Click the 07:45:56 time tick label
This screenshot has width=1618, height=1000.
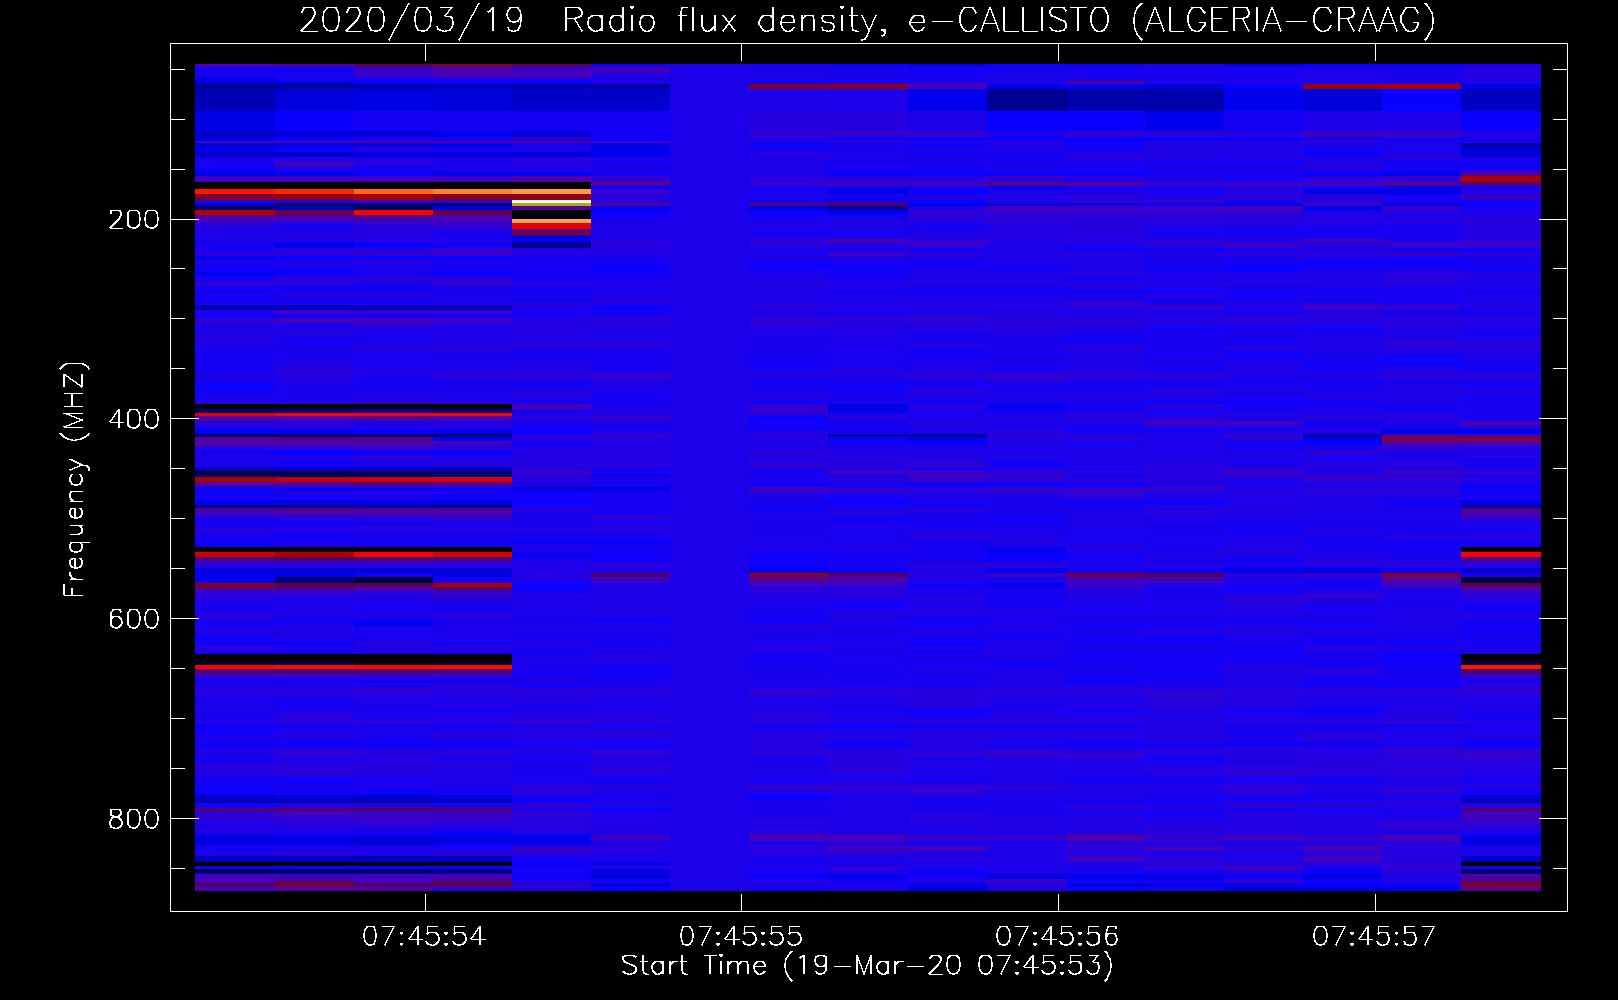pyautogui.click(x=1057, y=937)
